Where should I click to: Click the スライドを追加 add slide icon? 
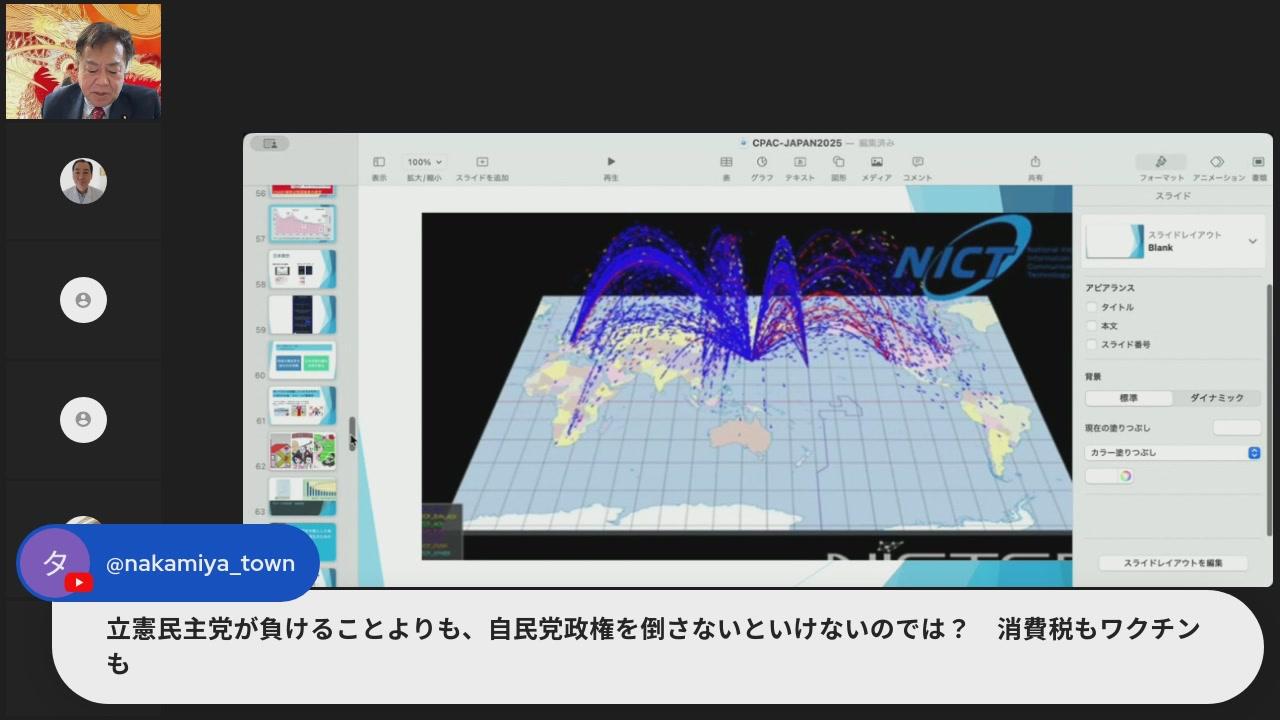coord(482,162)
